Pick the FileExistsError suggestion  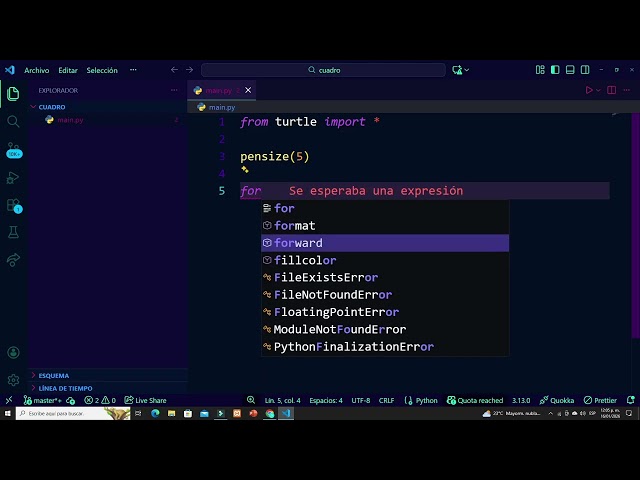tap(385, 278)
